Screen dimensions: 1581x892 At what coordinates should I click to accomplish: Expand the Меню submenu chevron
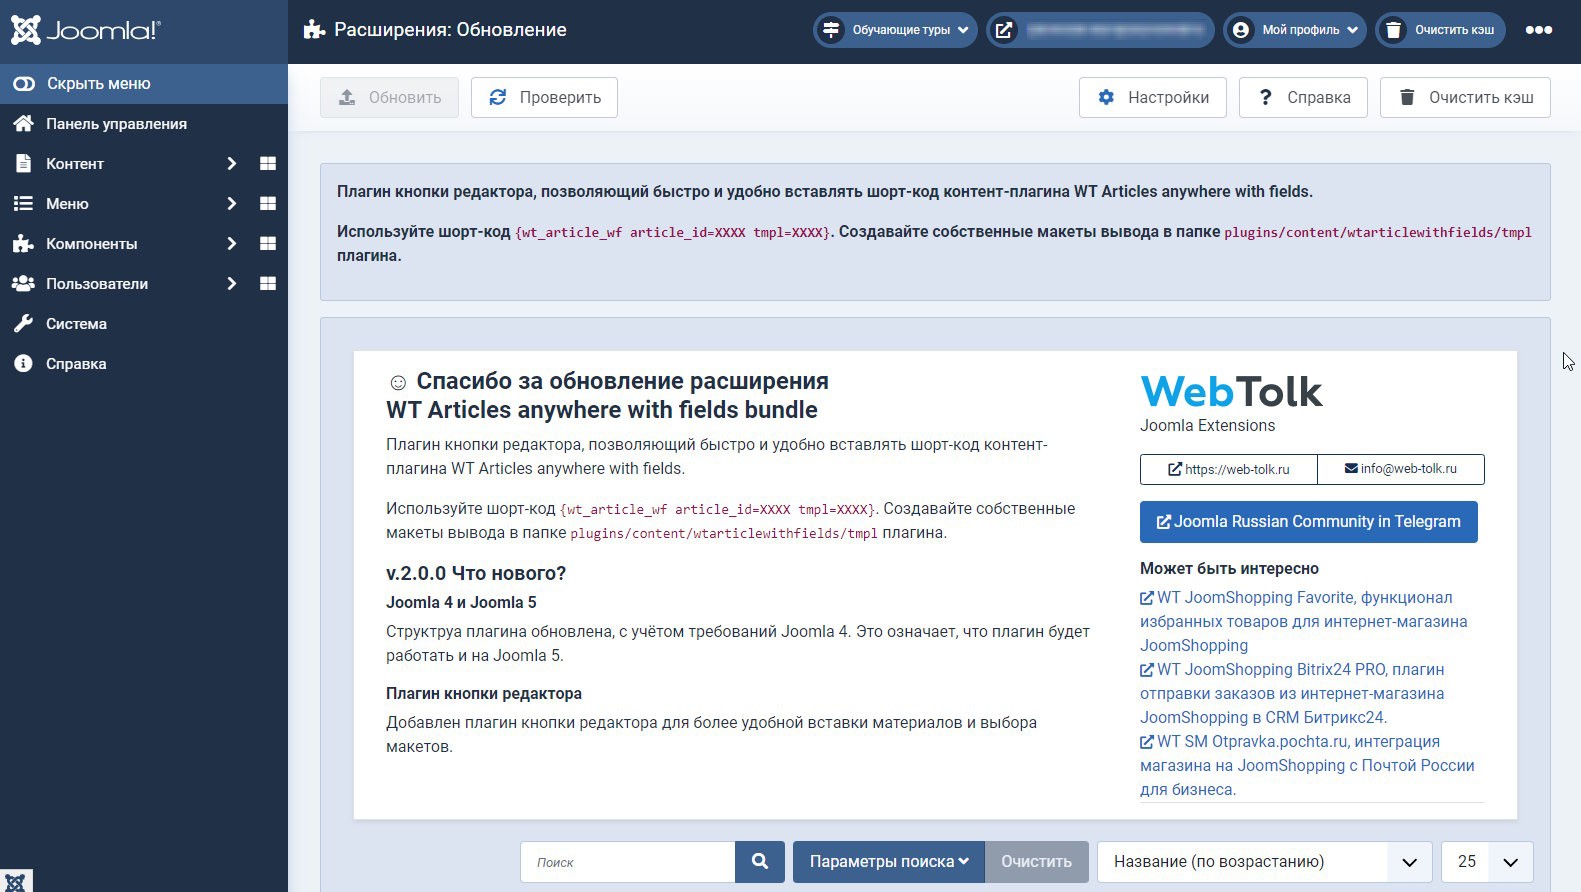231,203
